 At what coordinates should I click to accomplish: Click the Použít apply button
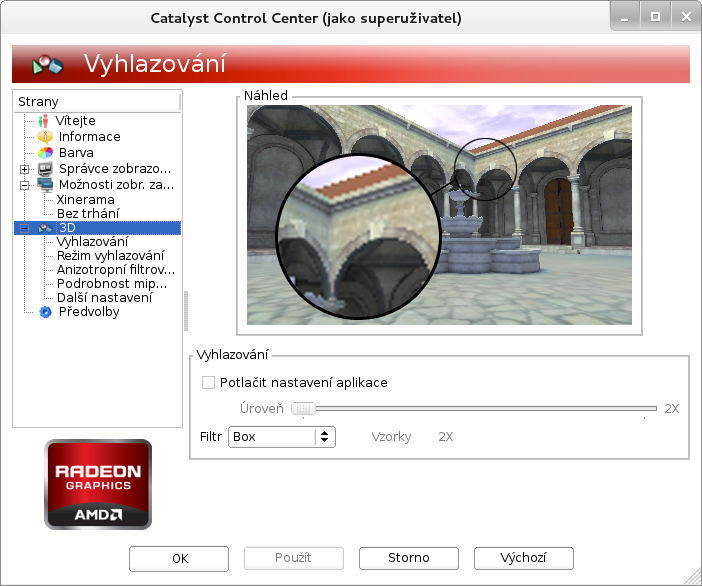click(294, 558)
